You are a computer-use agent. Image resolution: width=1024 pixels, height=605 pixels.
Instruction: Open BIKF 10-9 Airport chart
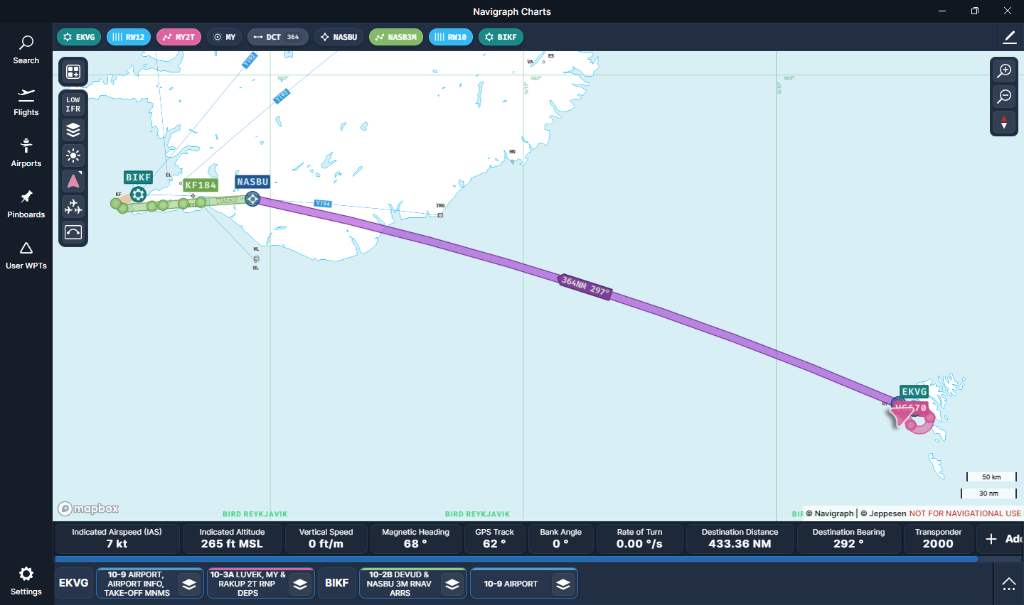point(511,584)
